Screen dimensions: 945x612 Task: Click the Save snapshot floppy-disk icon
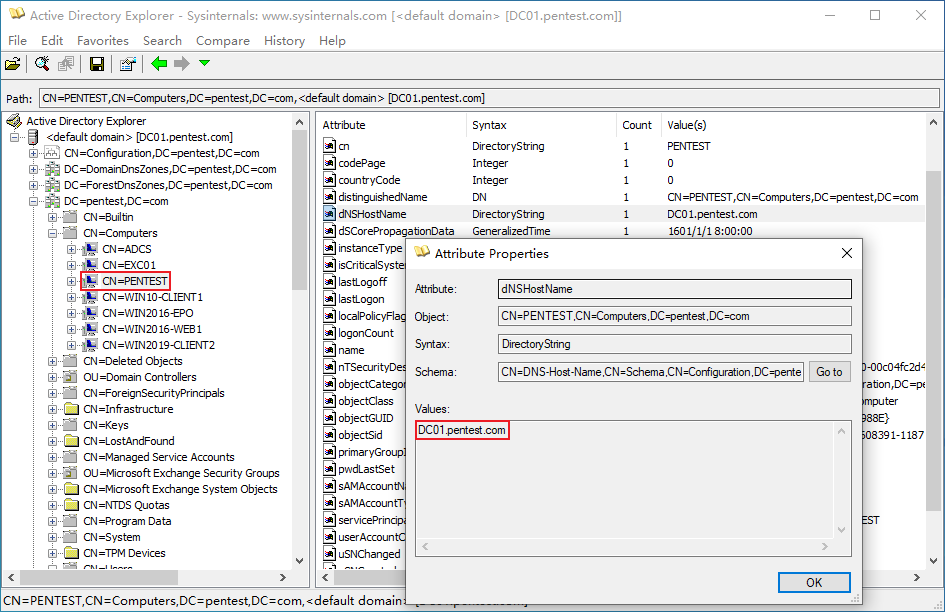(96, 64)
